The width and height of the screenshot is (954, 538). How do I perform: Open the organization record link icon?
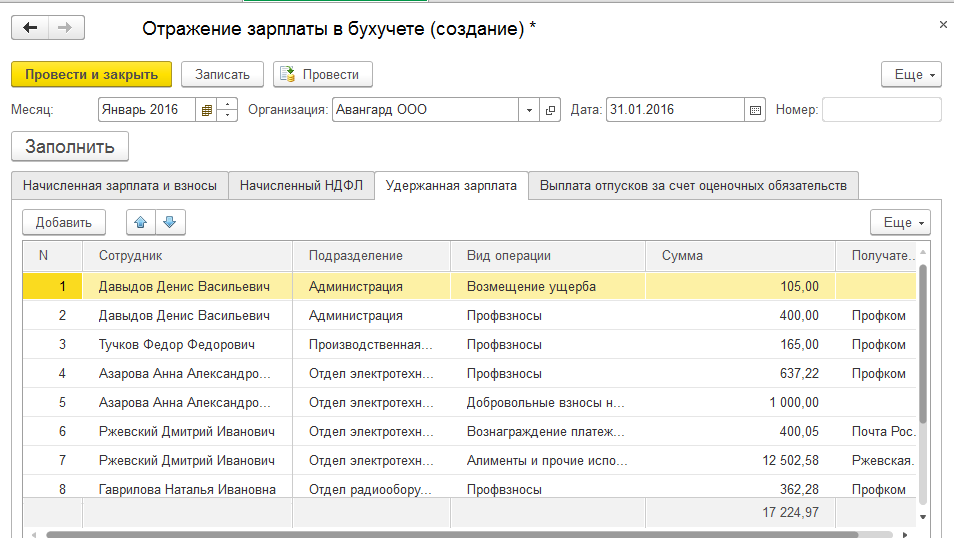click(551, 110)
